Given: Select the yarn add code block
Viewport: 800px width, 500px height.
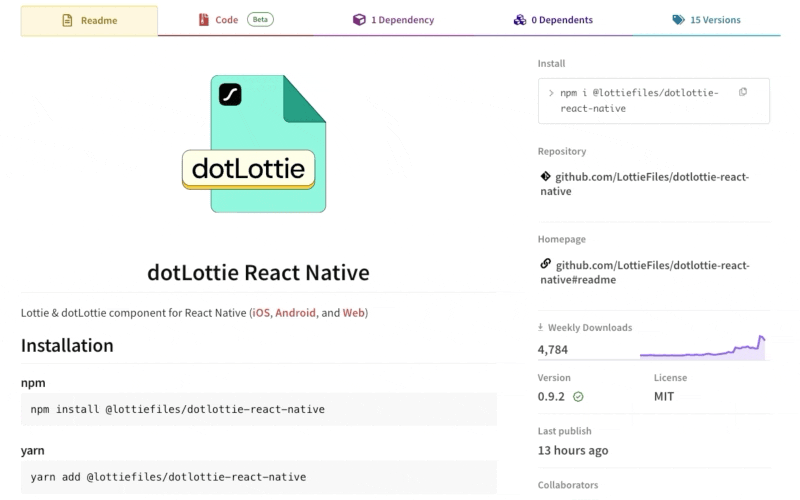Looking at the screenshot, I should pos(259,477).
